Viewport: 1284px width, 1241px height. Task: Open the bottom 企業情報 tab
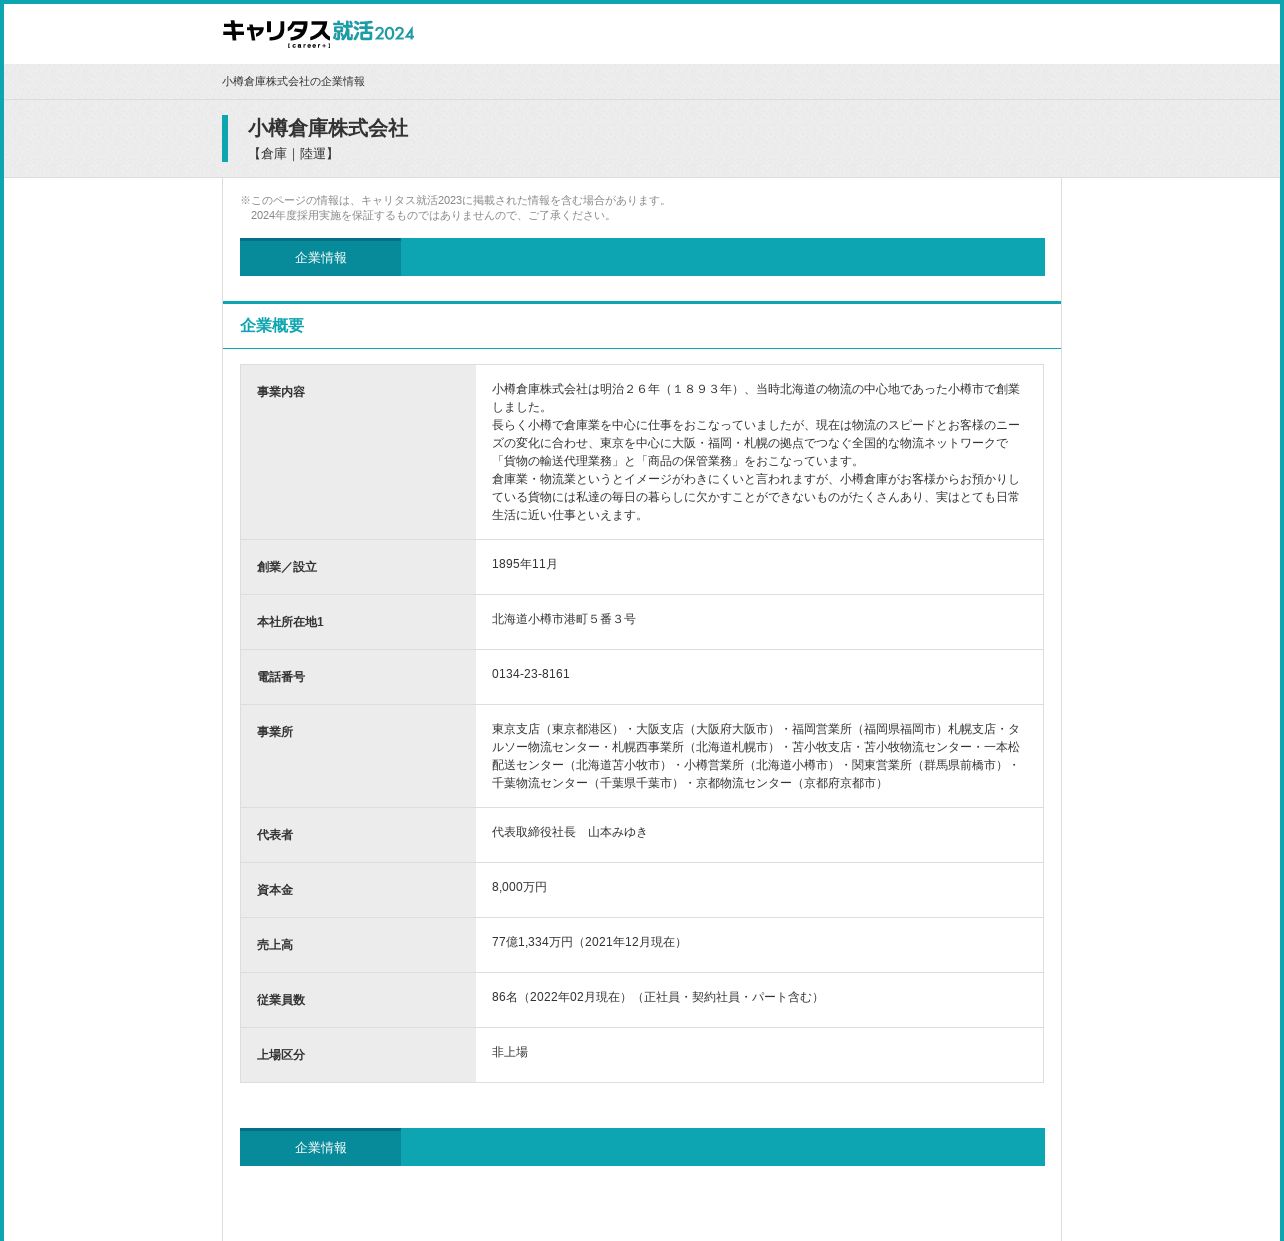click(x=320, y=1148)
